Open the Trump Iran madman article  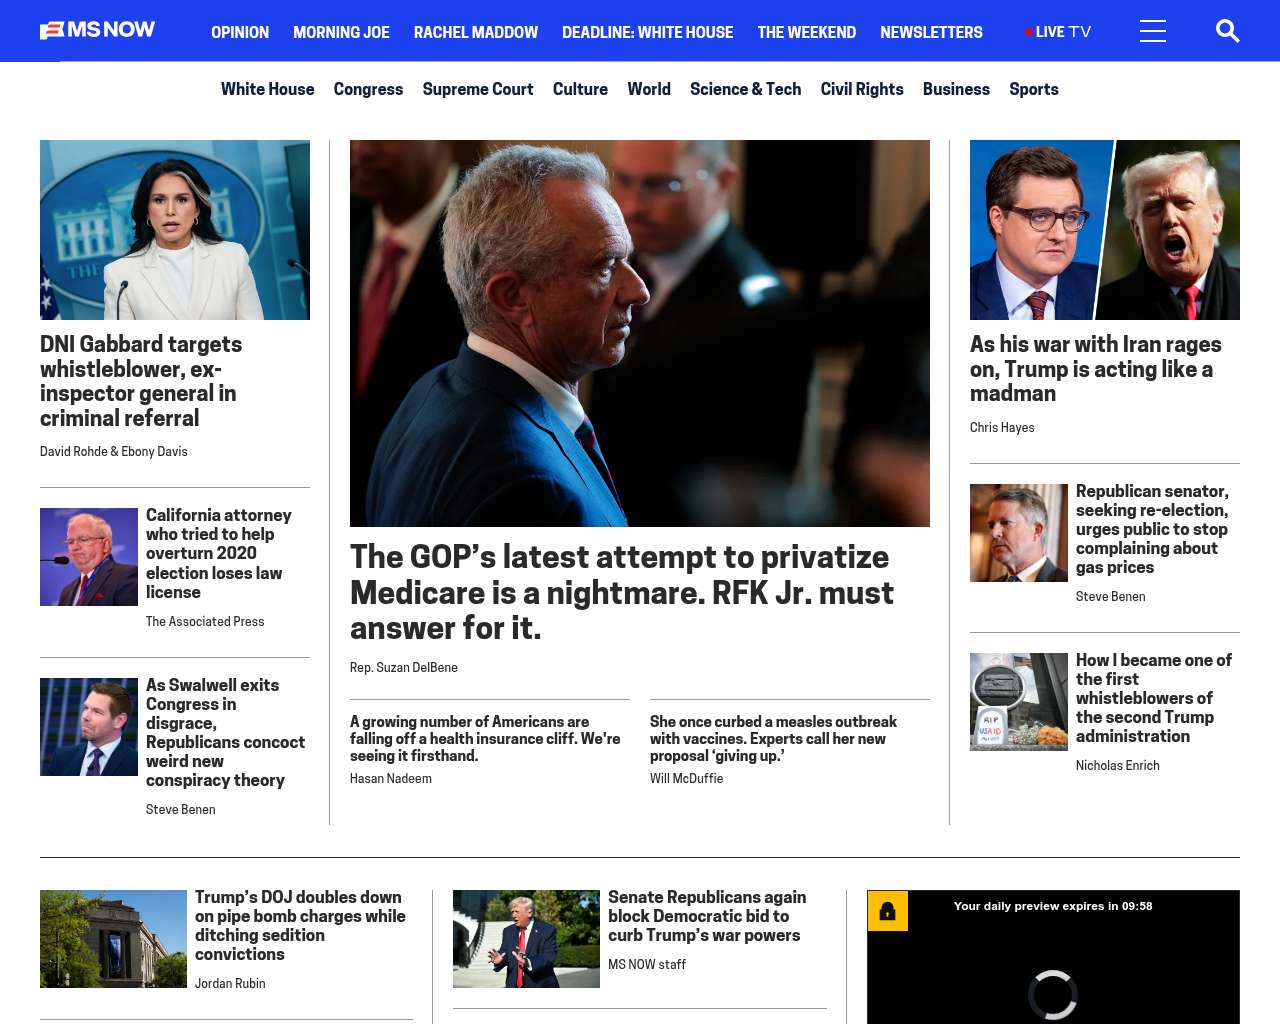point(1096,369)
